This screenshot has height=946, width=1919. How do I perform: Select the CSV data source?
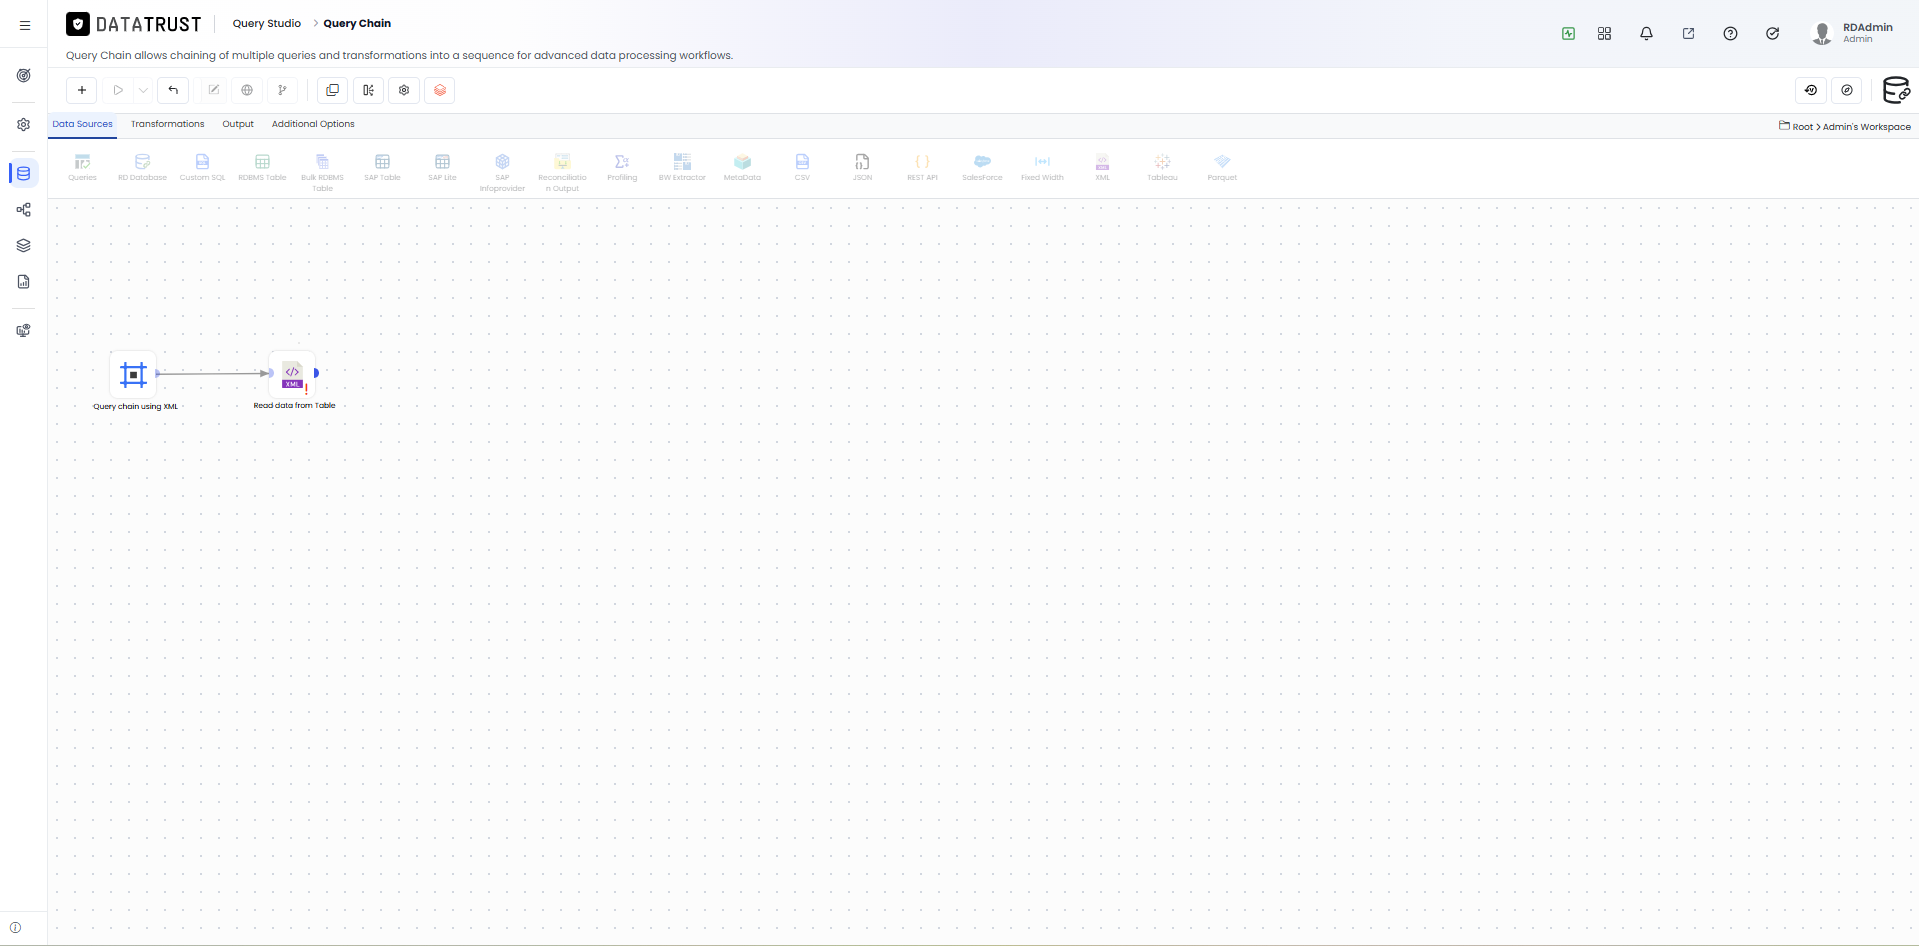pos(802,167)
